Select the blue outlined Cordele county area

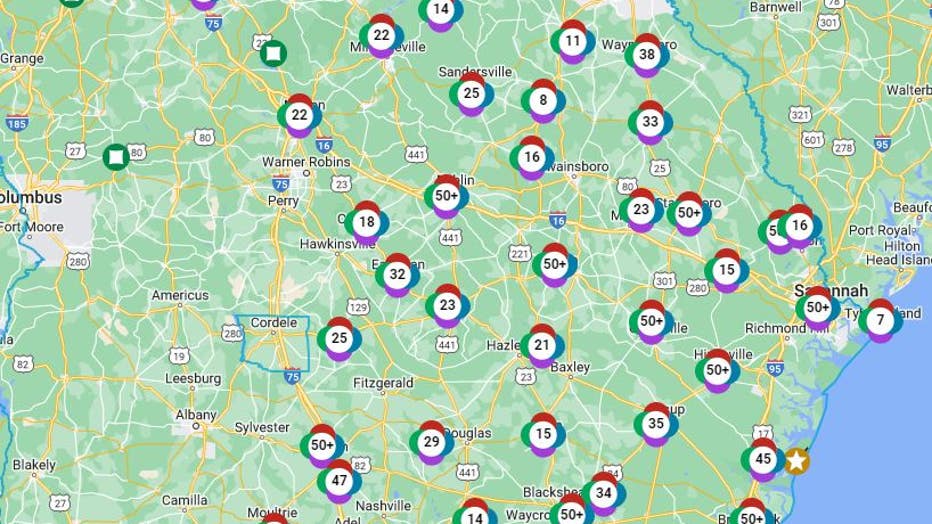(x=273, y=345)
